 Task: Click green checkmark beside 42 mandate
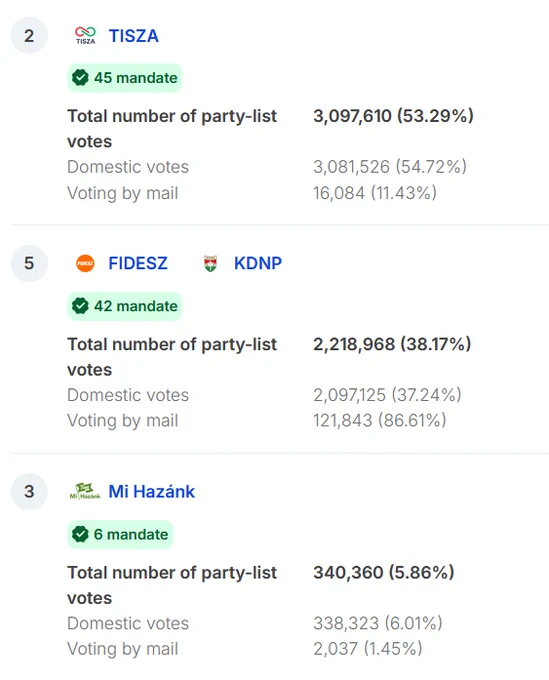(80, 306)
